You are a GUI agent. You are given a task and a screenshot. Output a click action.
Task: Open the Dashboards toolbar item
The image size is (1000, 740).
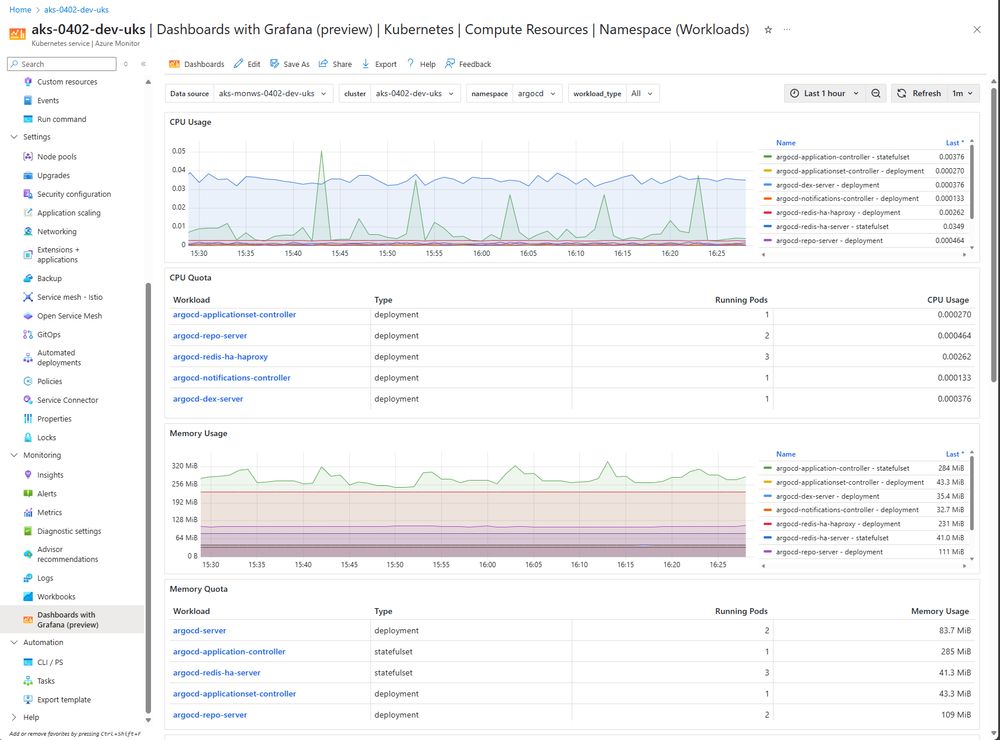click(x=196, y=64)
